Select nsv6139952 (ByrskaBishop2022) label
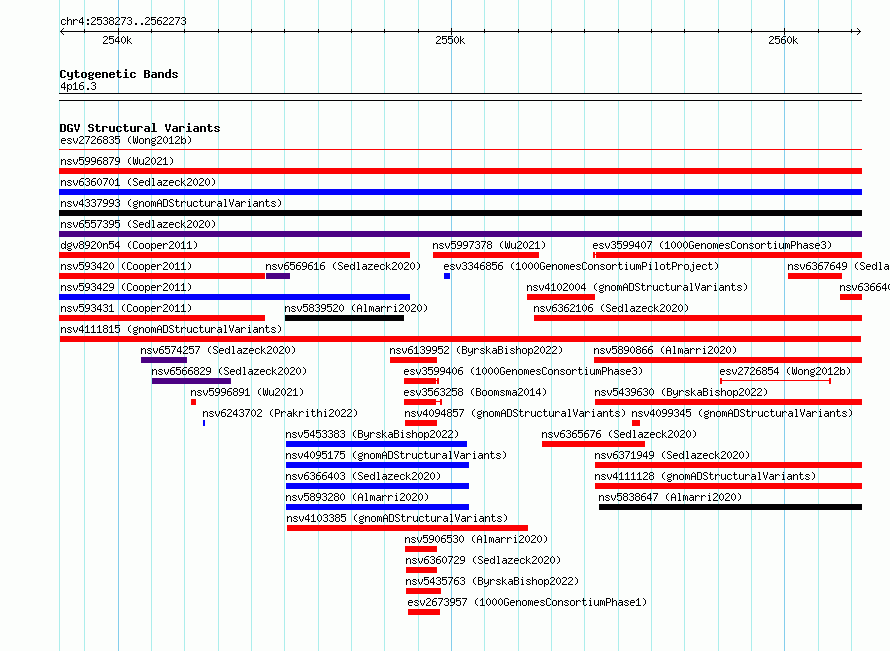The width and height of the screenshot is (890, 651). (x=476, y=350)
